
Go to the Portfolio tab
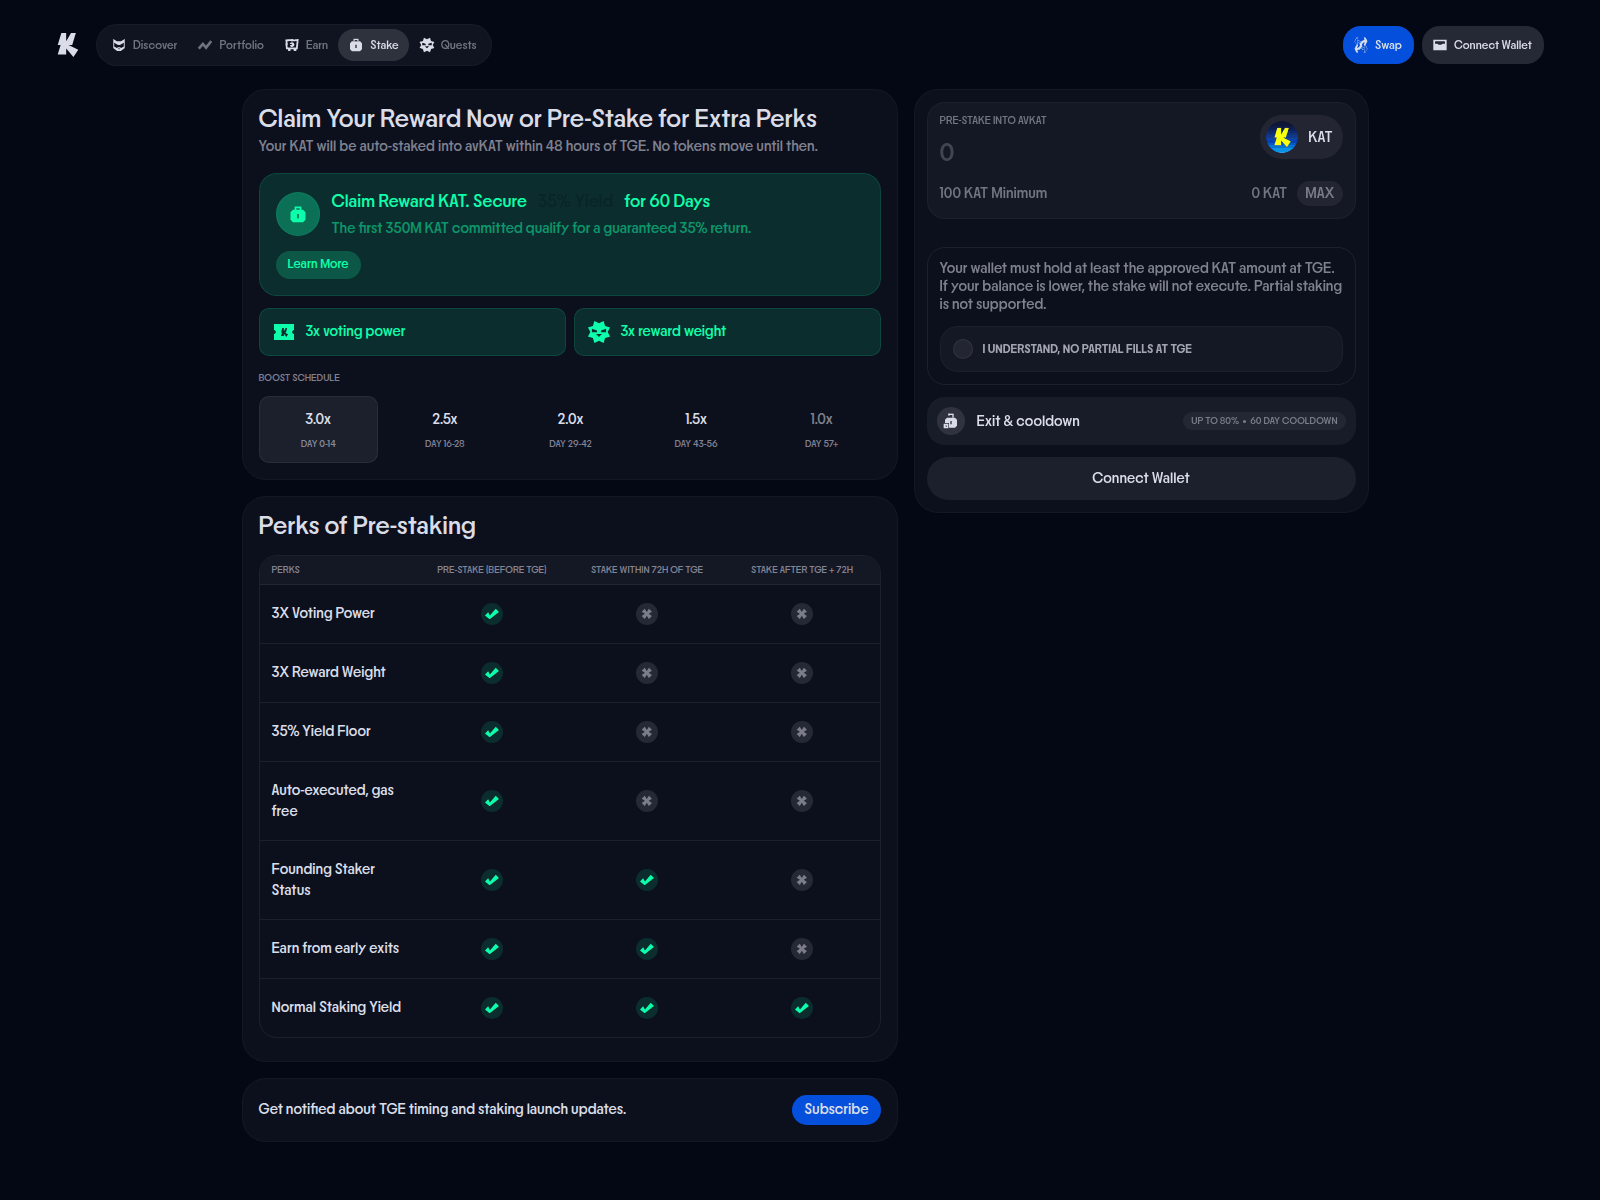tap(231, 45)
